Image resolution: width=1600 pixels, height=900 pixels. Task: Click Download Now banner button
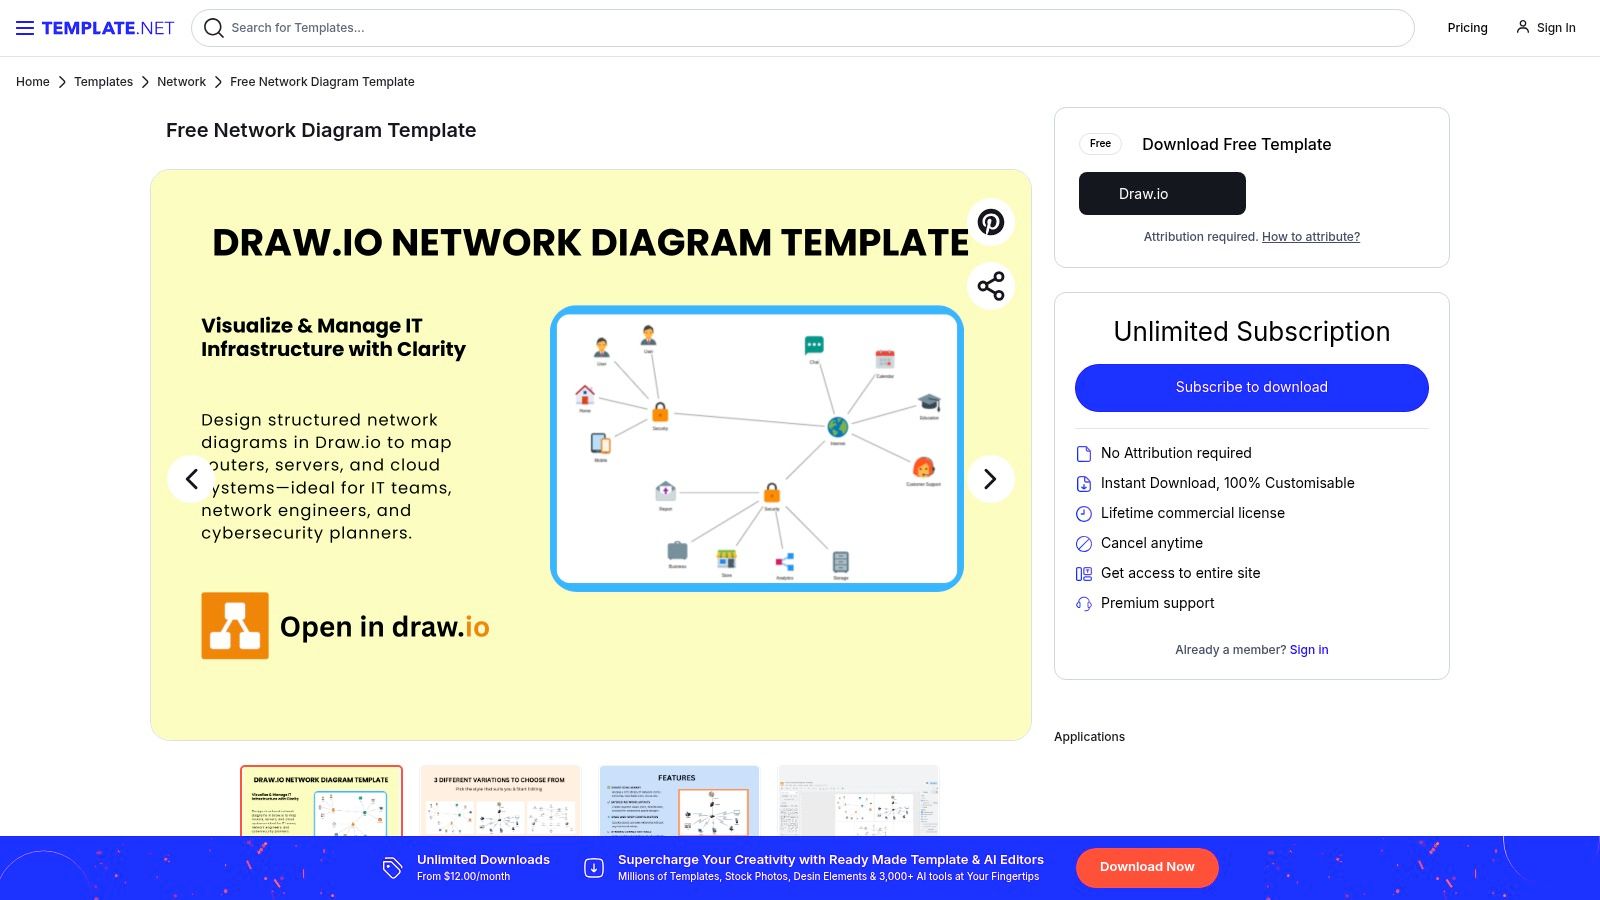click(1147, 868)
